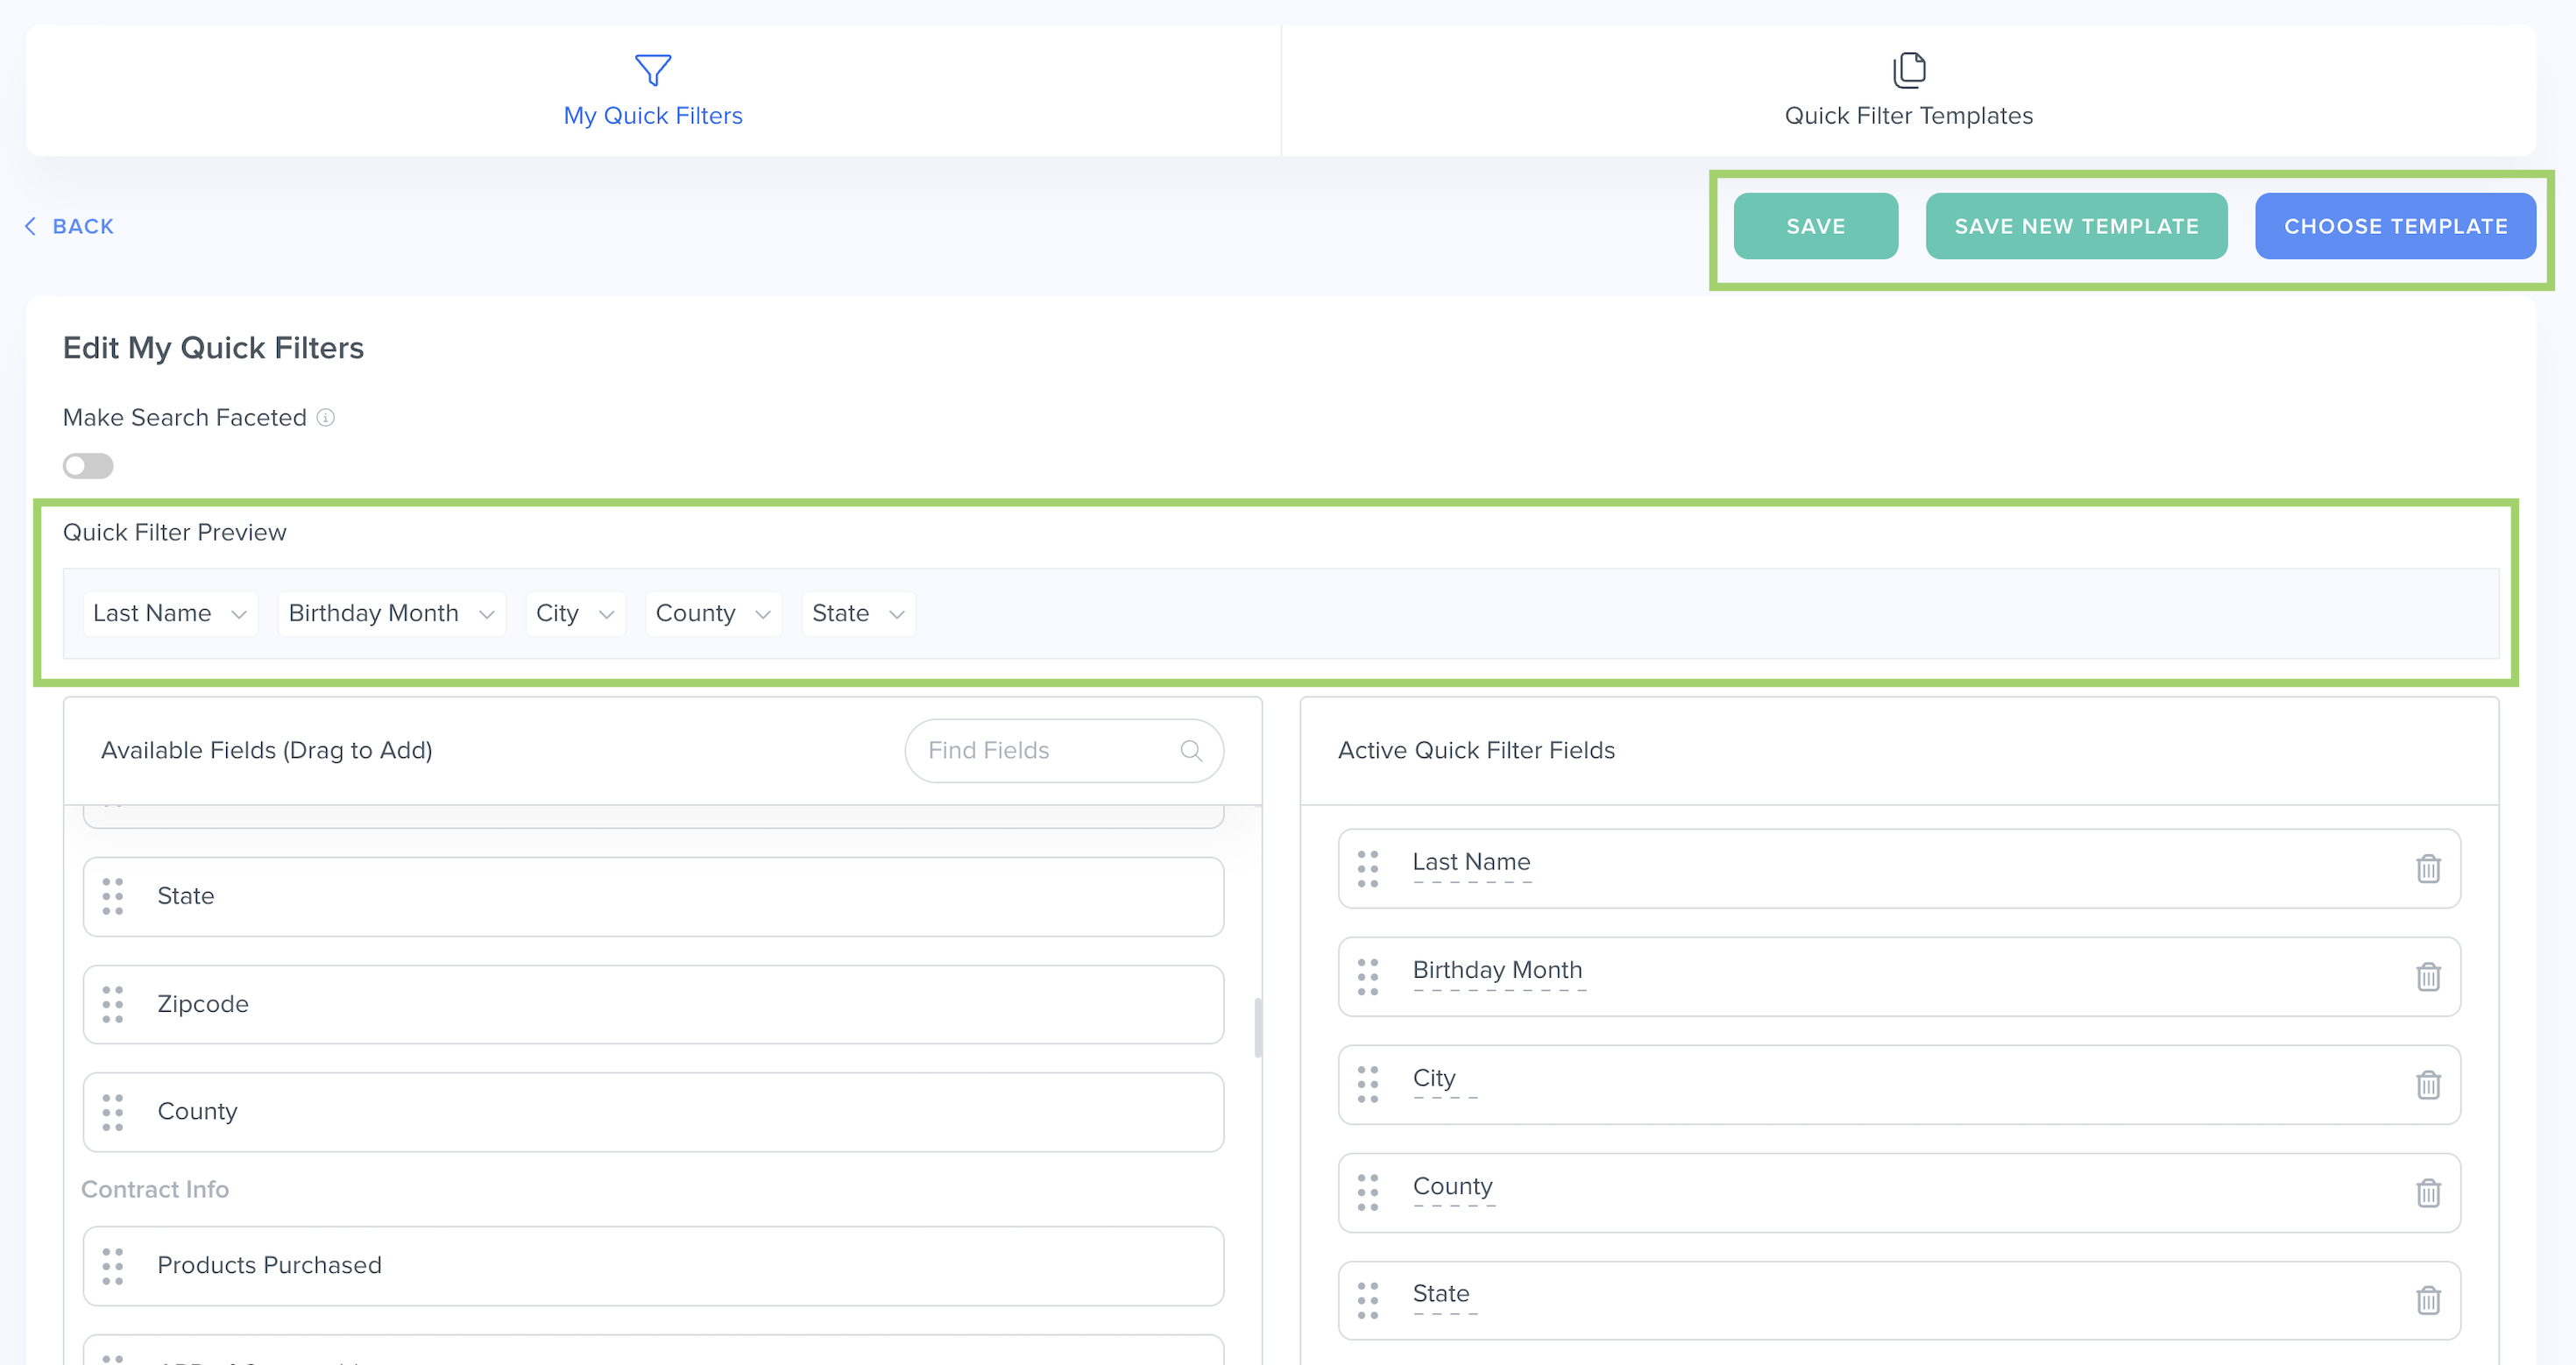
Task: Open Quick Filter Templates tab
Action: [x=1908, y=91]
